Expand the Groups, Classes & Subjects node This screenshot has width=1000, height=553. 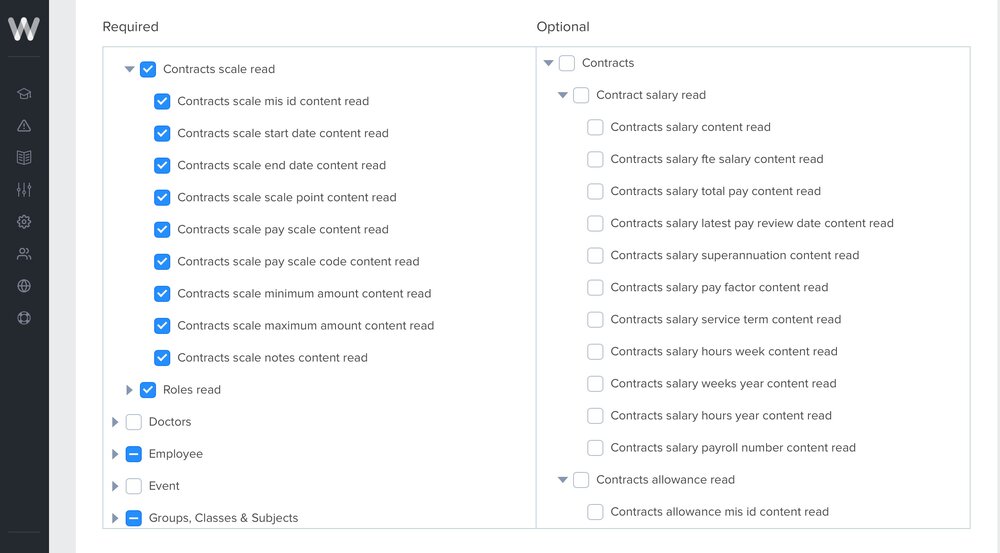tap(115, 518)
